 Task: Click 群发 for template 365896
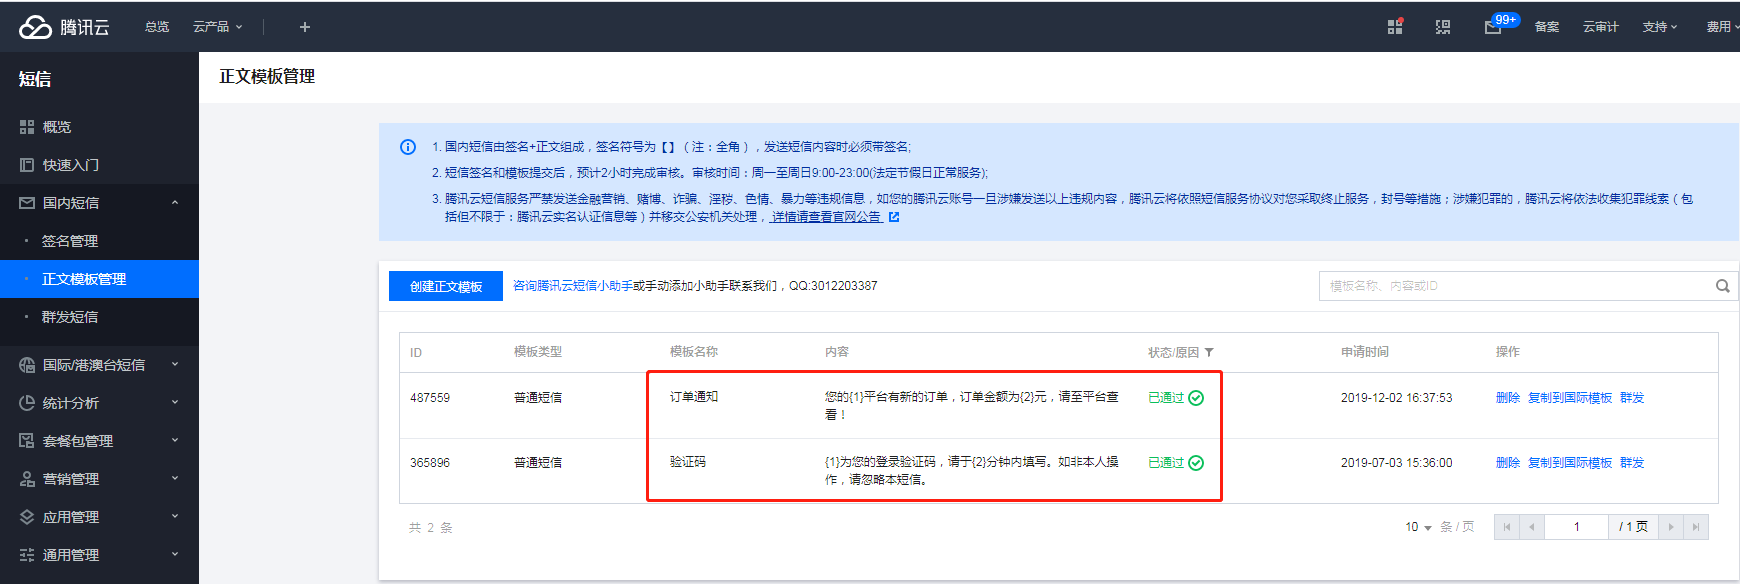click(1632, 463)
